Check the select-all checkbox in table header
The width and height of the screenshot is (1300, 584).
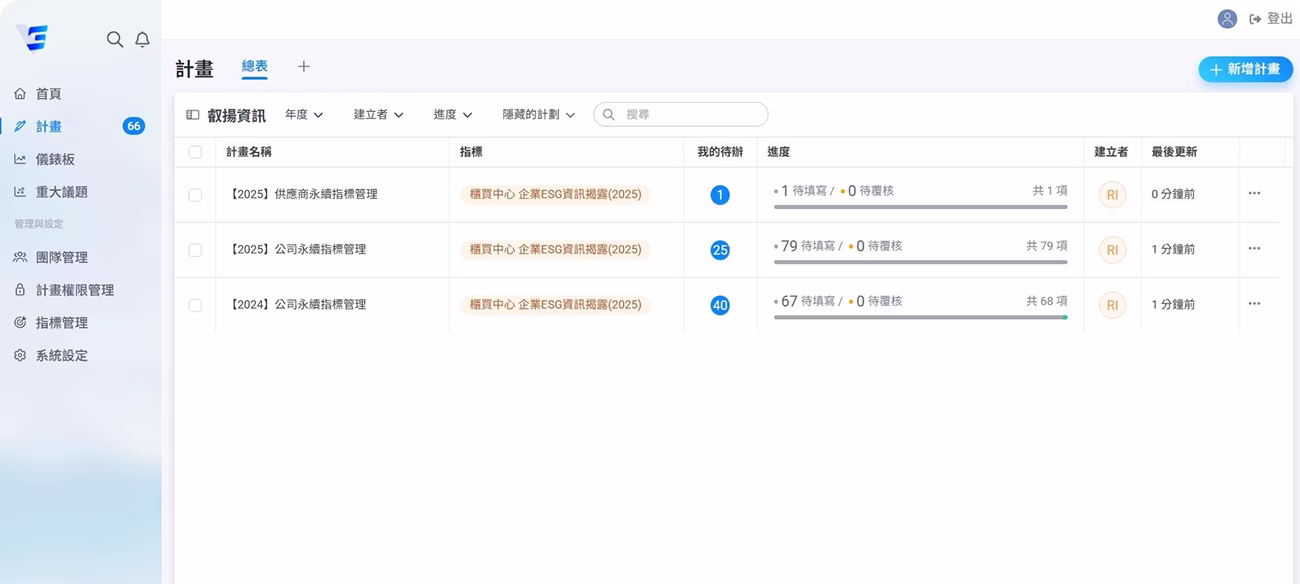pyautogui.click(x=195, y=152)
